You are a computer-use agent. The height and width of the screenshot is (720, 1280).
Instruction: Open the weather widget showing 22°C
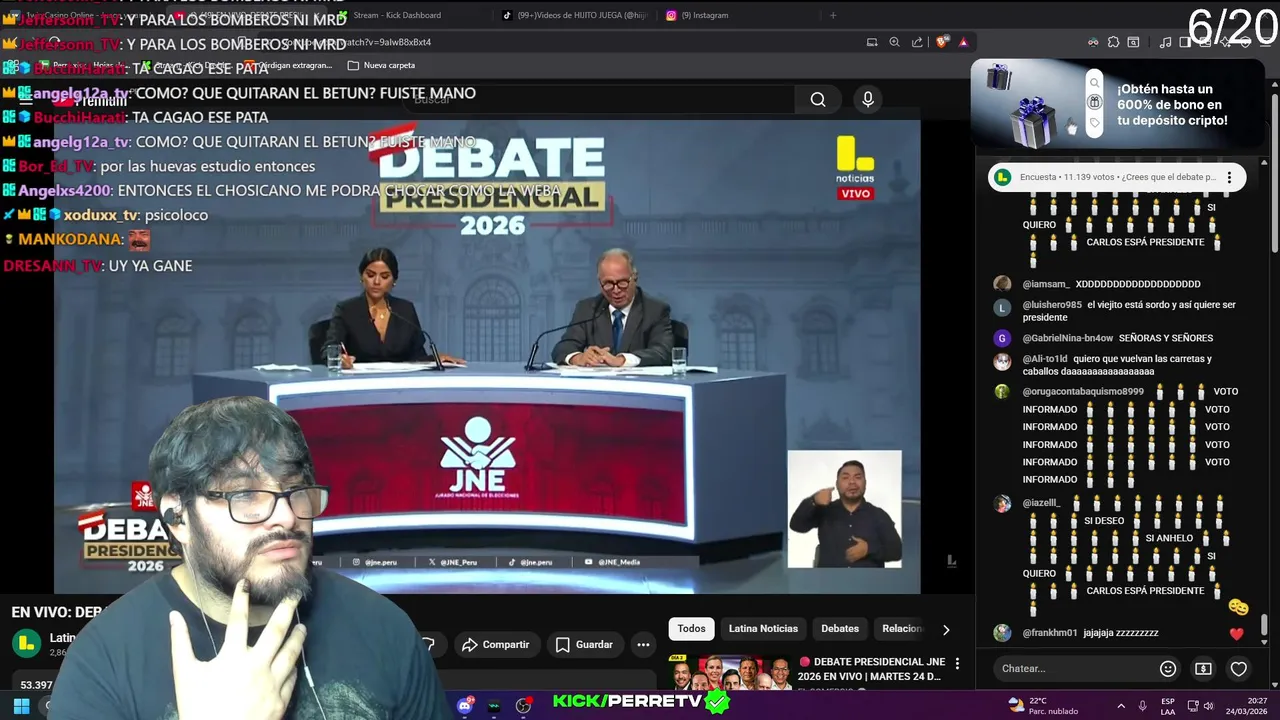1043,705
